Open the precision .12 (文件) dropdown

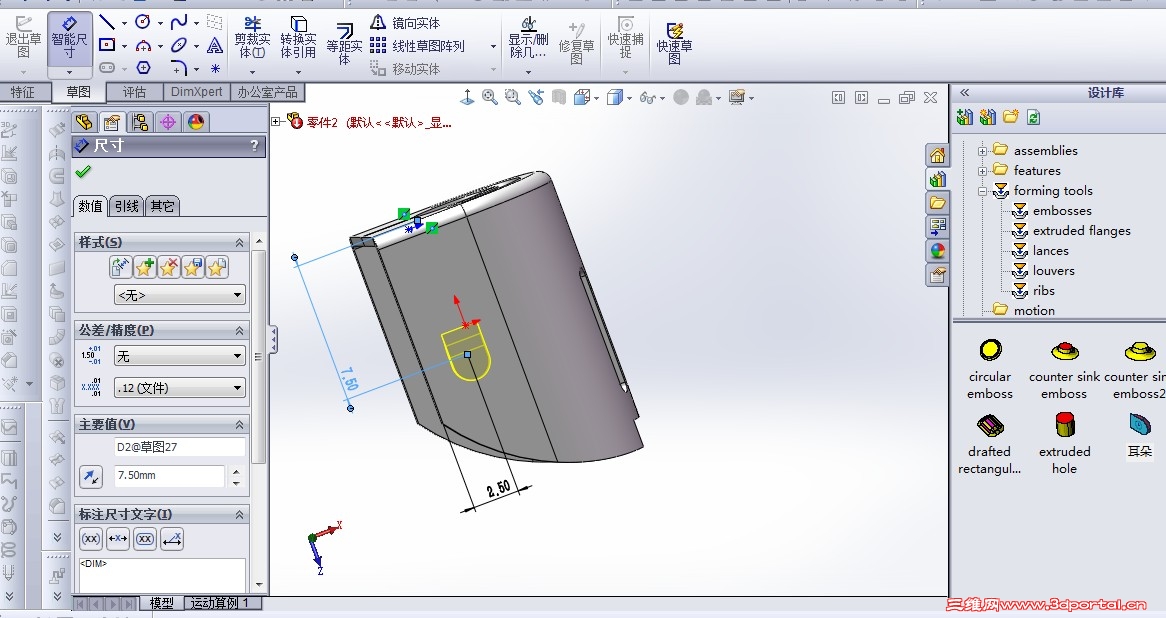[x=179, y=387]
